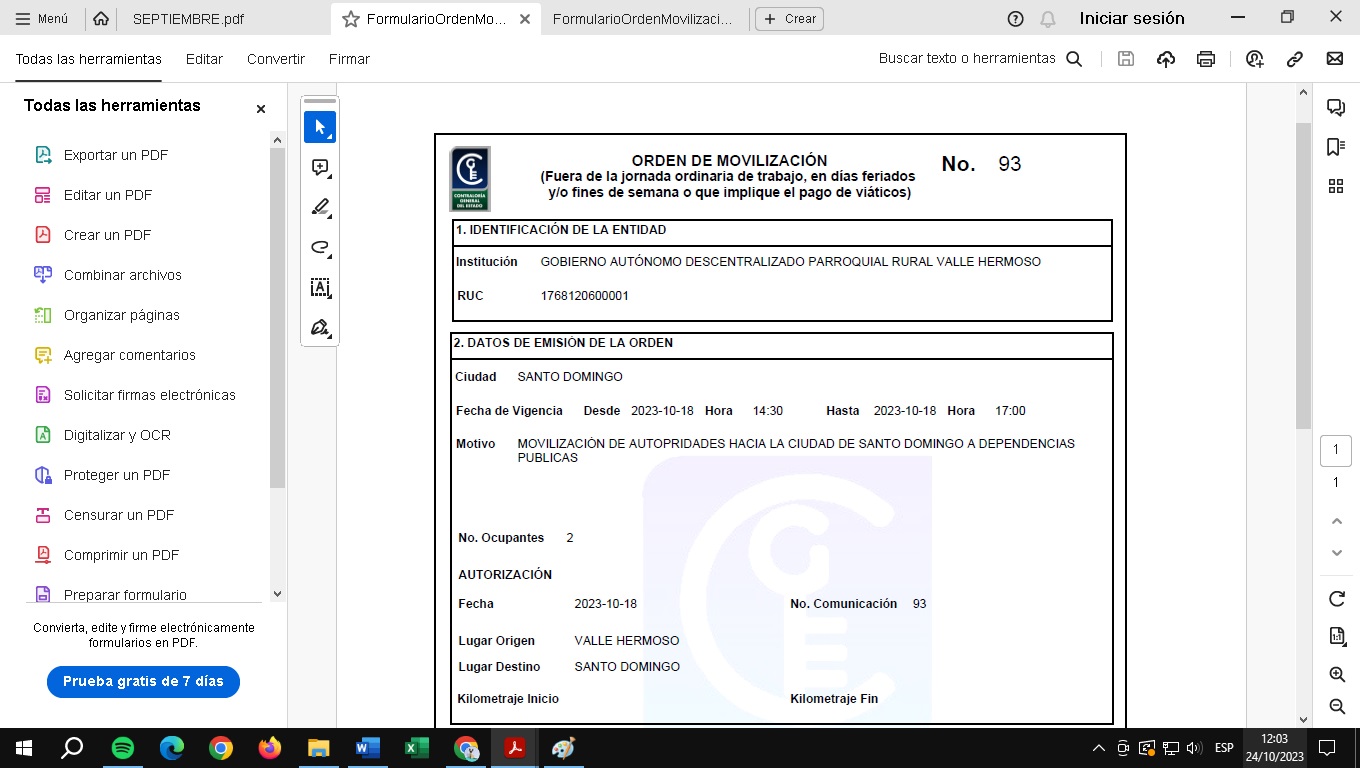Screen dimensions: 1360x768
Task: Open the fill and sign pen tool
Action: [x=320, y=328]
